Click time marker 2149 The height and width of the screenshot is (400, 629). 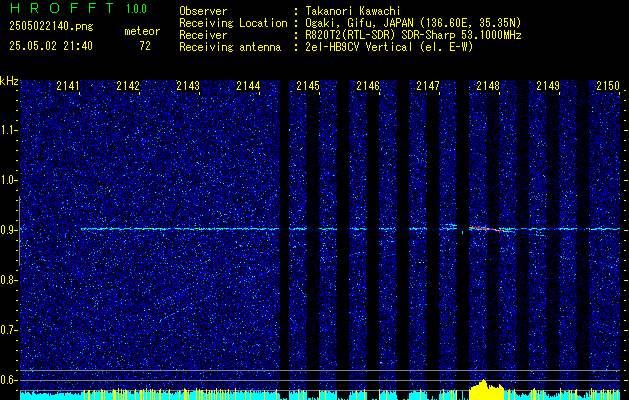(548, 86)
